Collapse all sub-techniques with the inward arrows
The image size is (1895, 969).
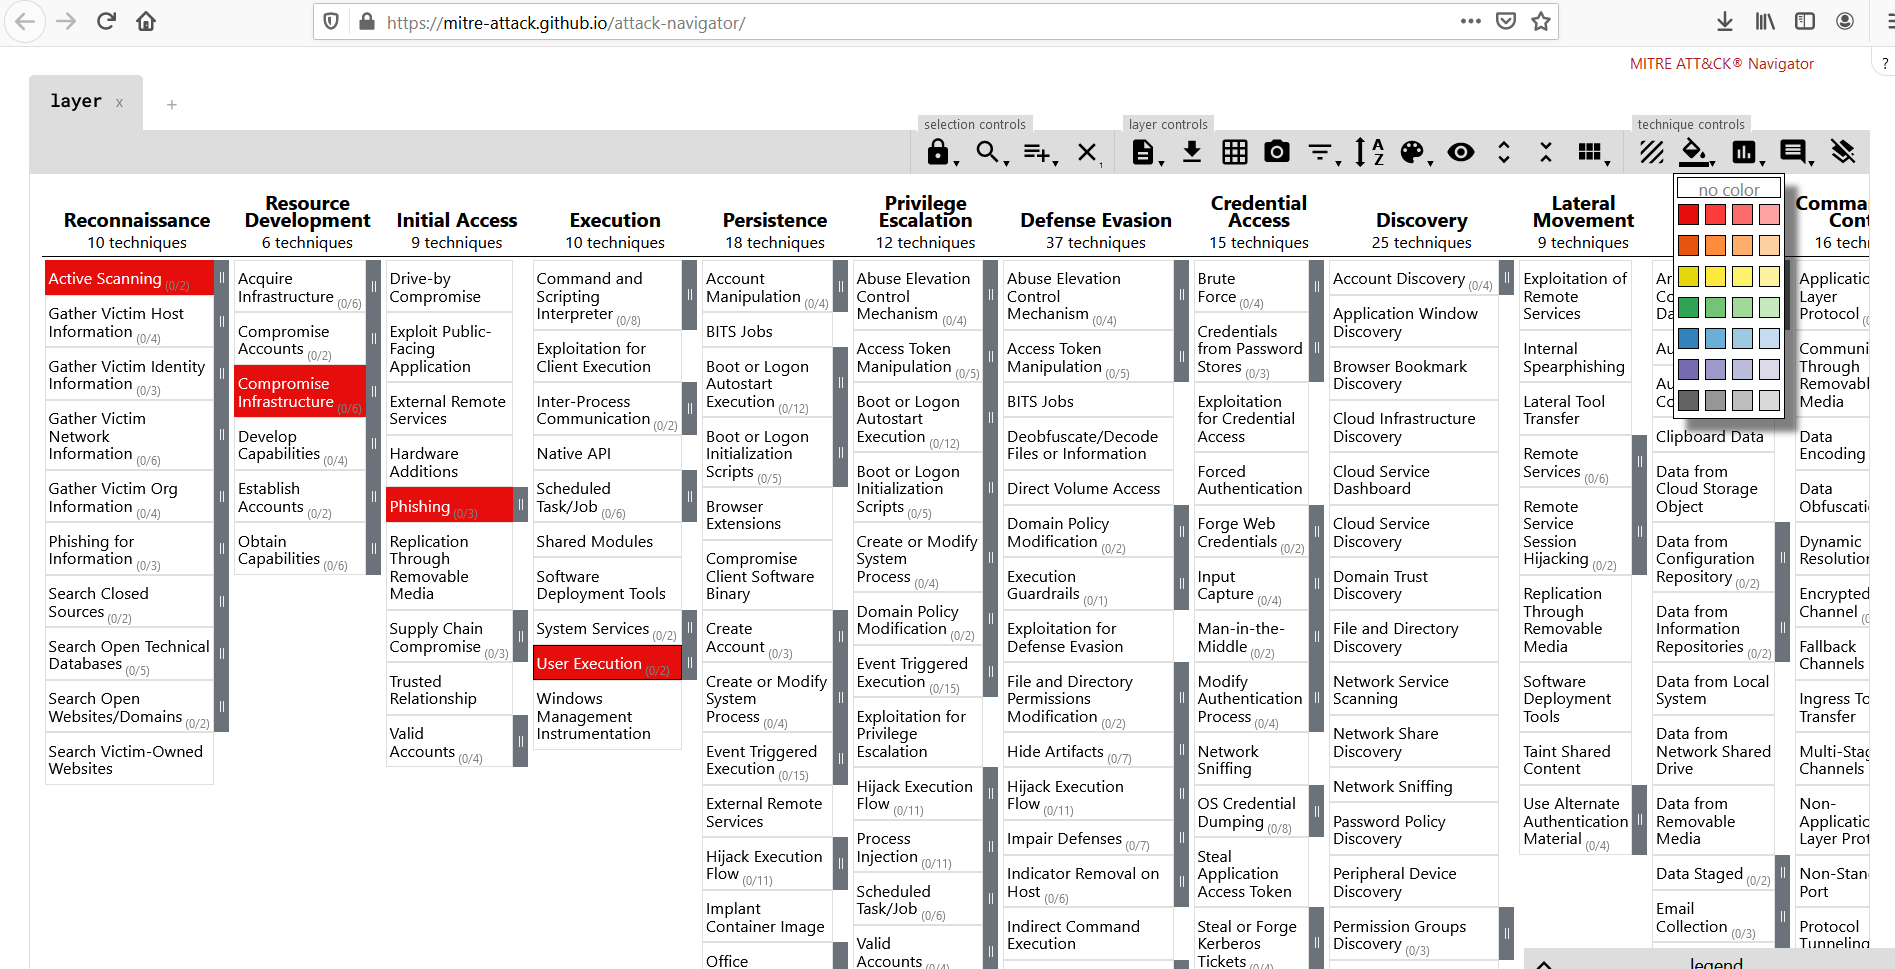[1546, 152]
